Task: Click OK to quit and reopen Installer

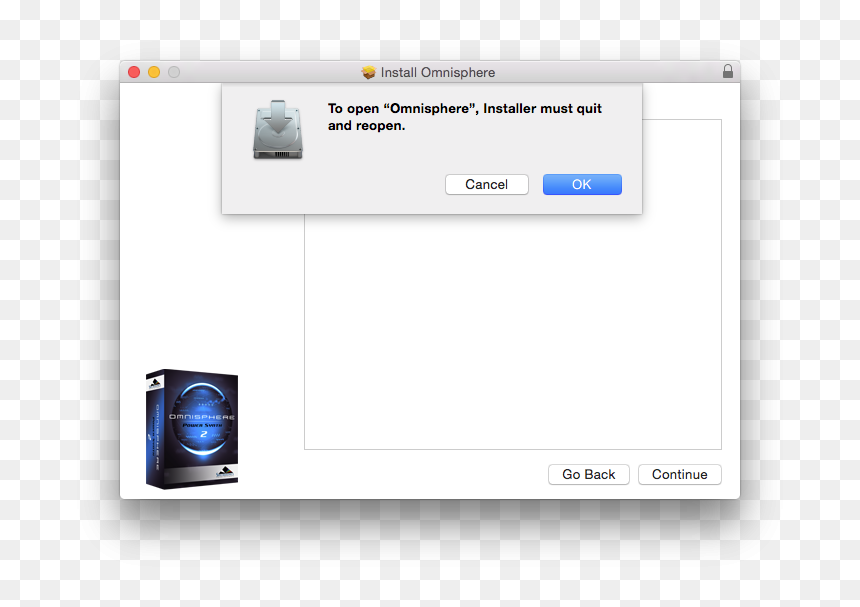Action: tap(582, 184)
